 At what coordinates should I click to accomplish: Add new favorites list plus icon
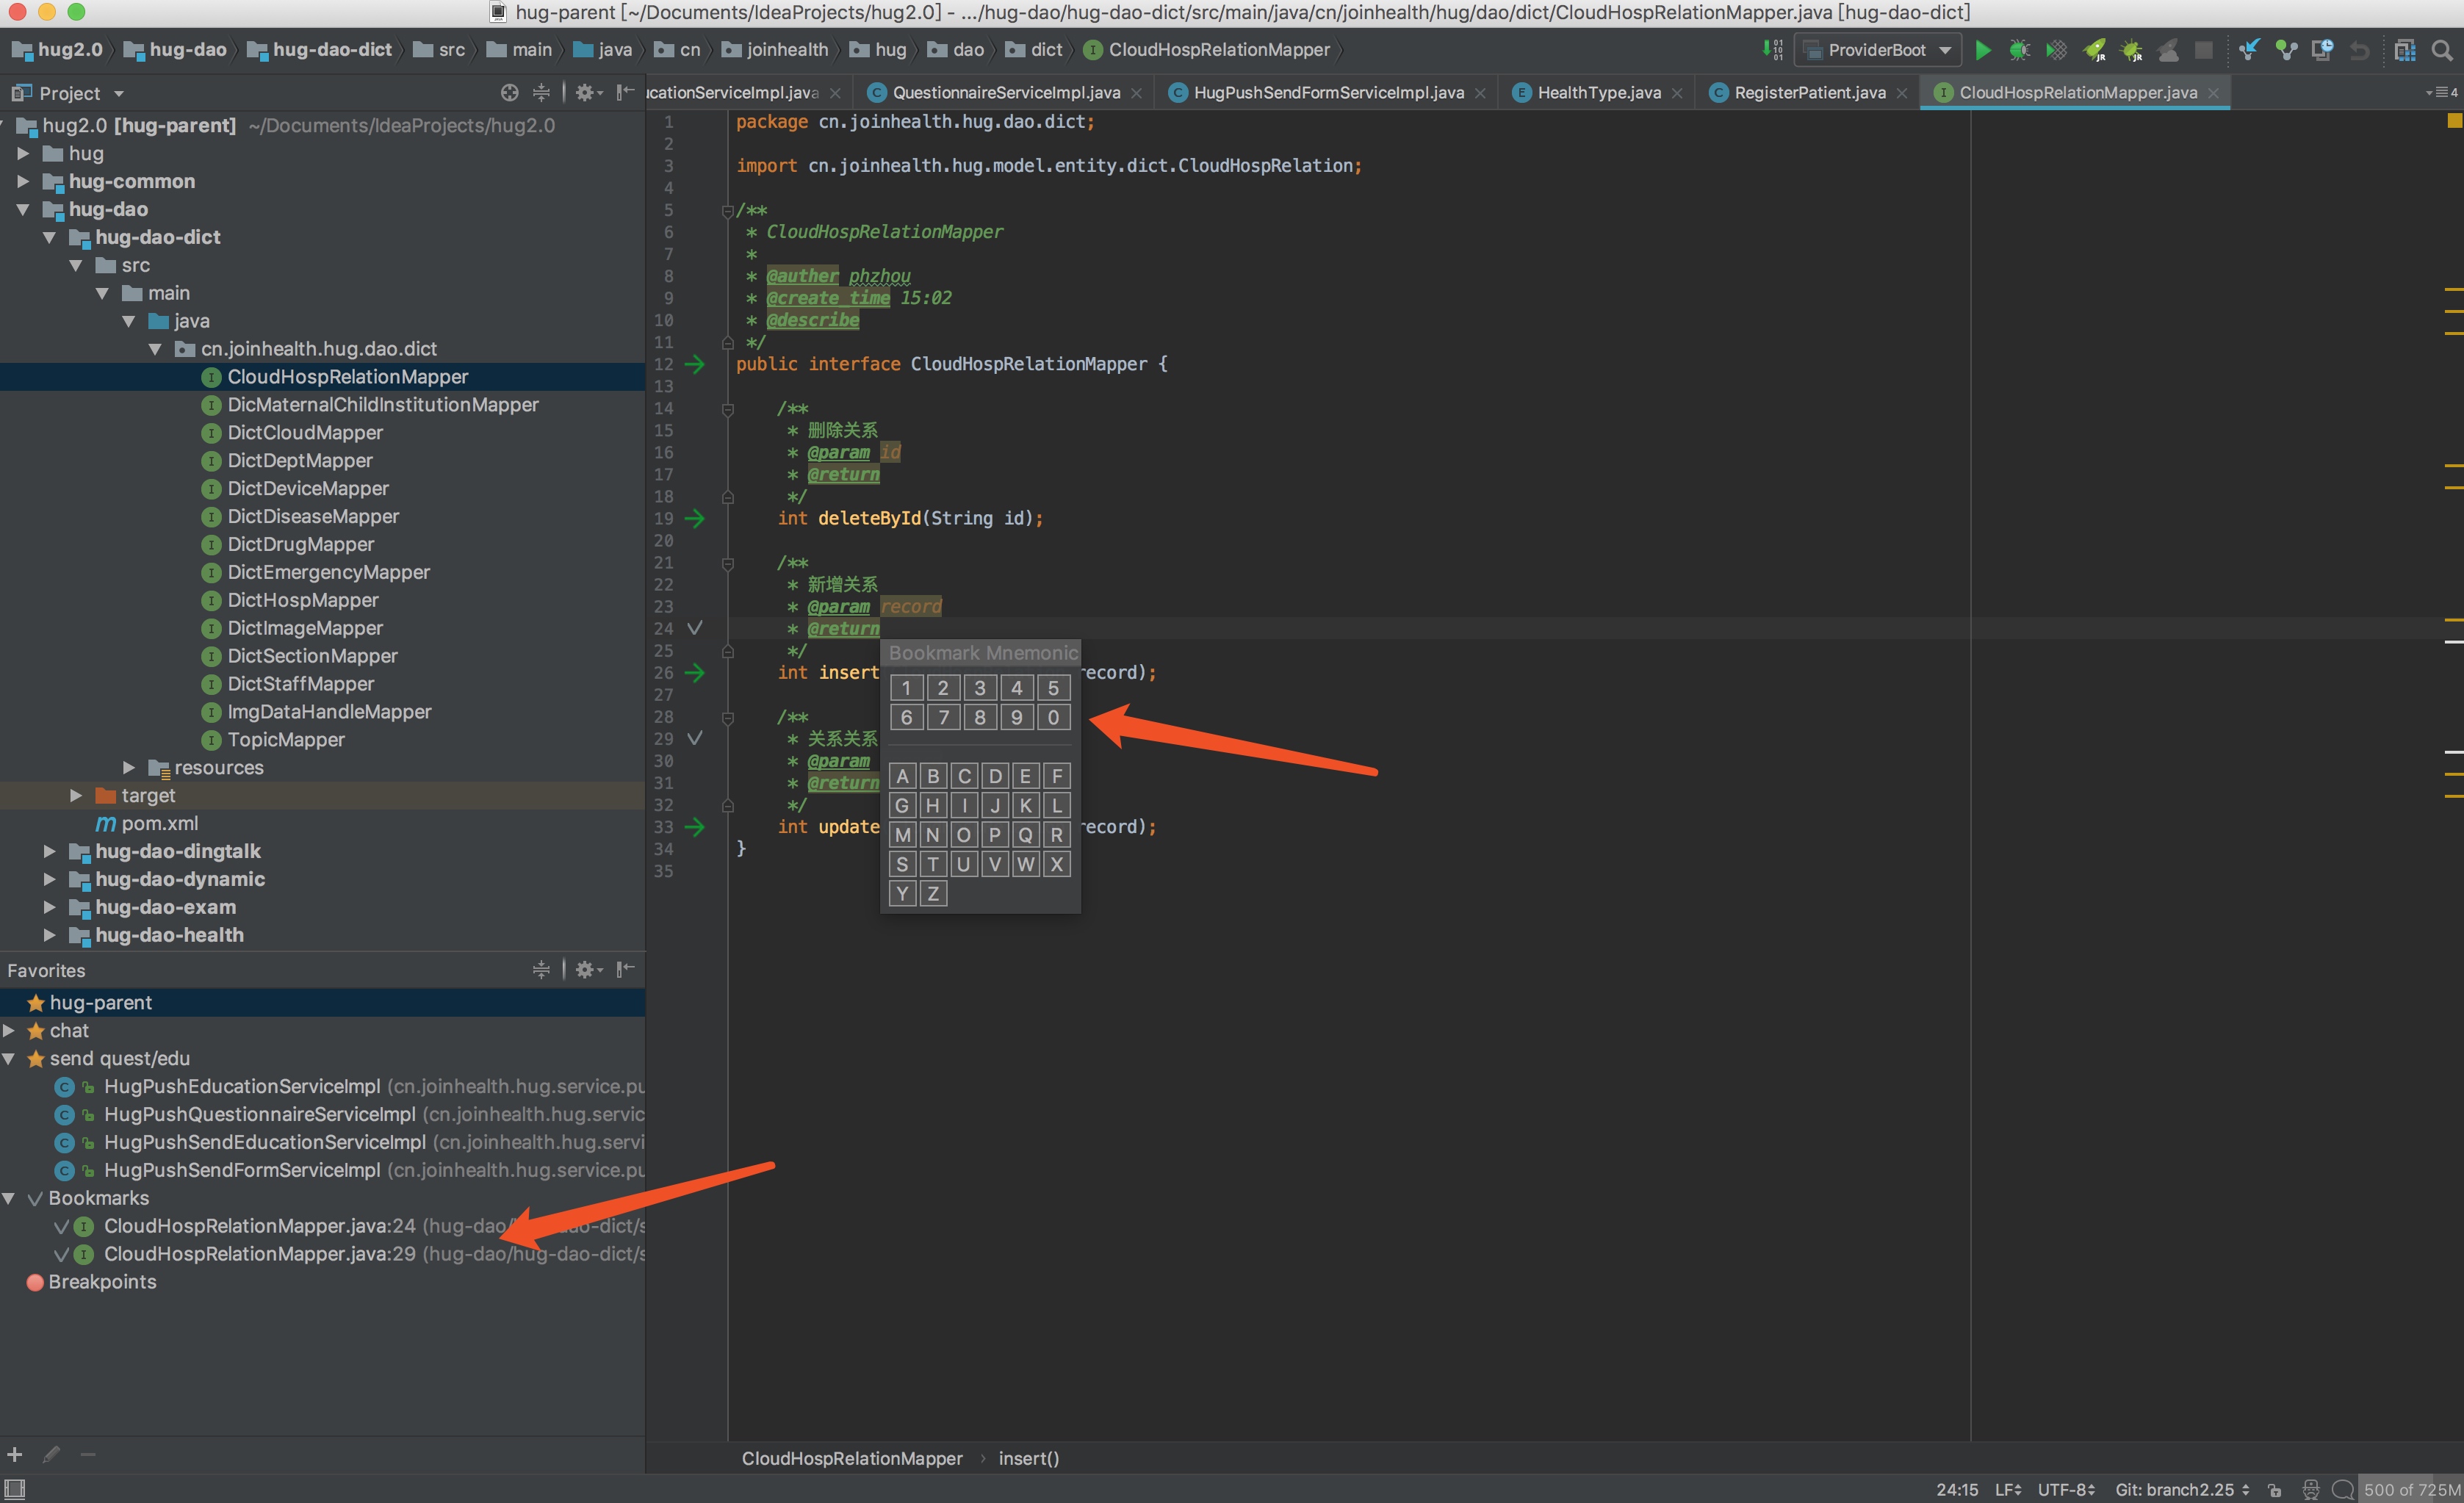click(15, 1455)
